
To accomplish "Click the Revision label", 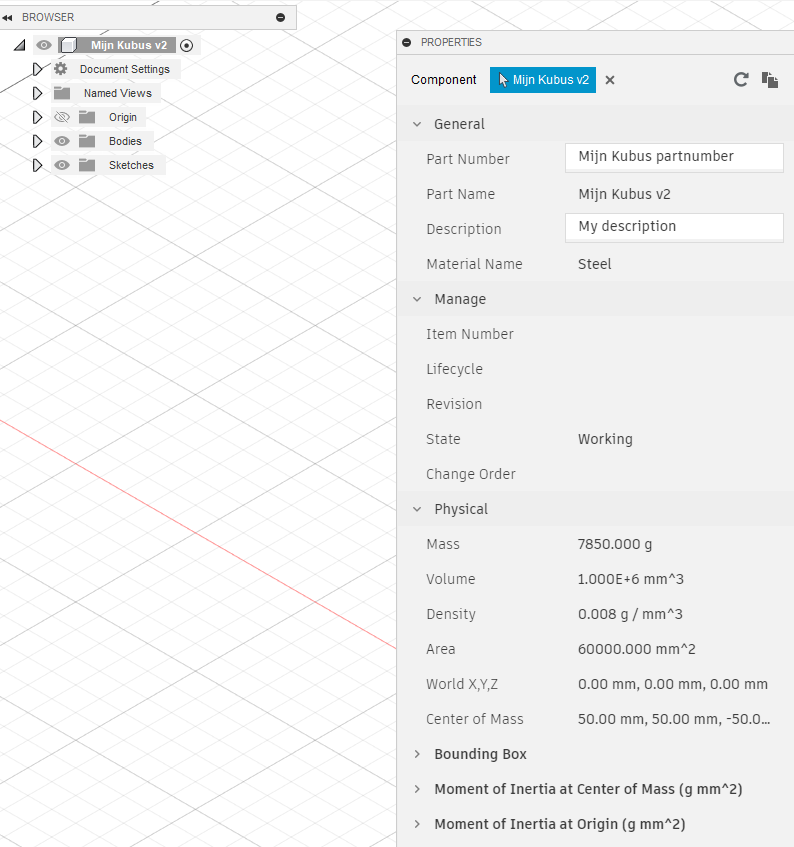I will pyautogui.click(x=454, y=404).
